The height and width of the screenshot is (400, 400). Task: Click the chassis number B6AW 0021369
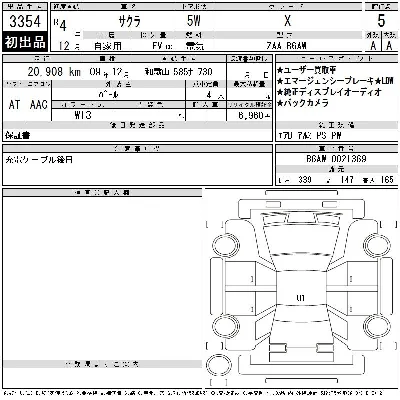(x=336, y=159)
